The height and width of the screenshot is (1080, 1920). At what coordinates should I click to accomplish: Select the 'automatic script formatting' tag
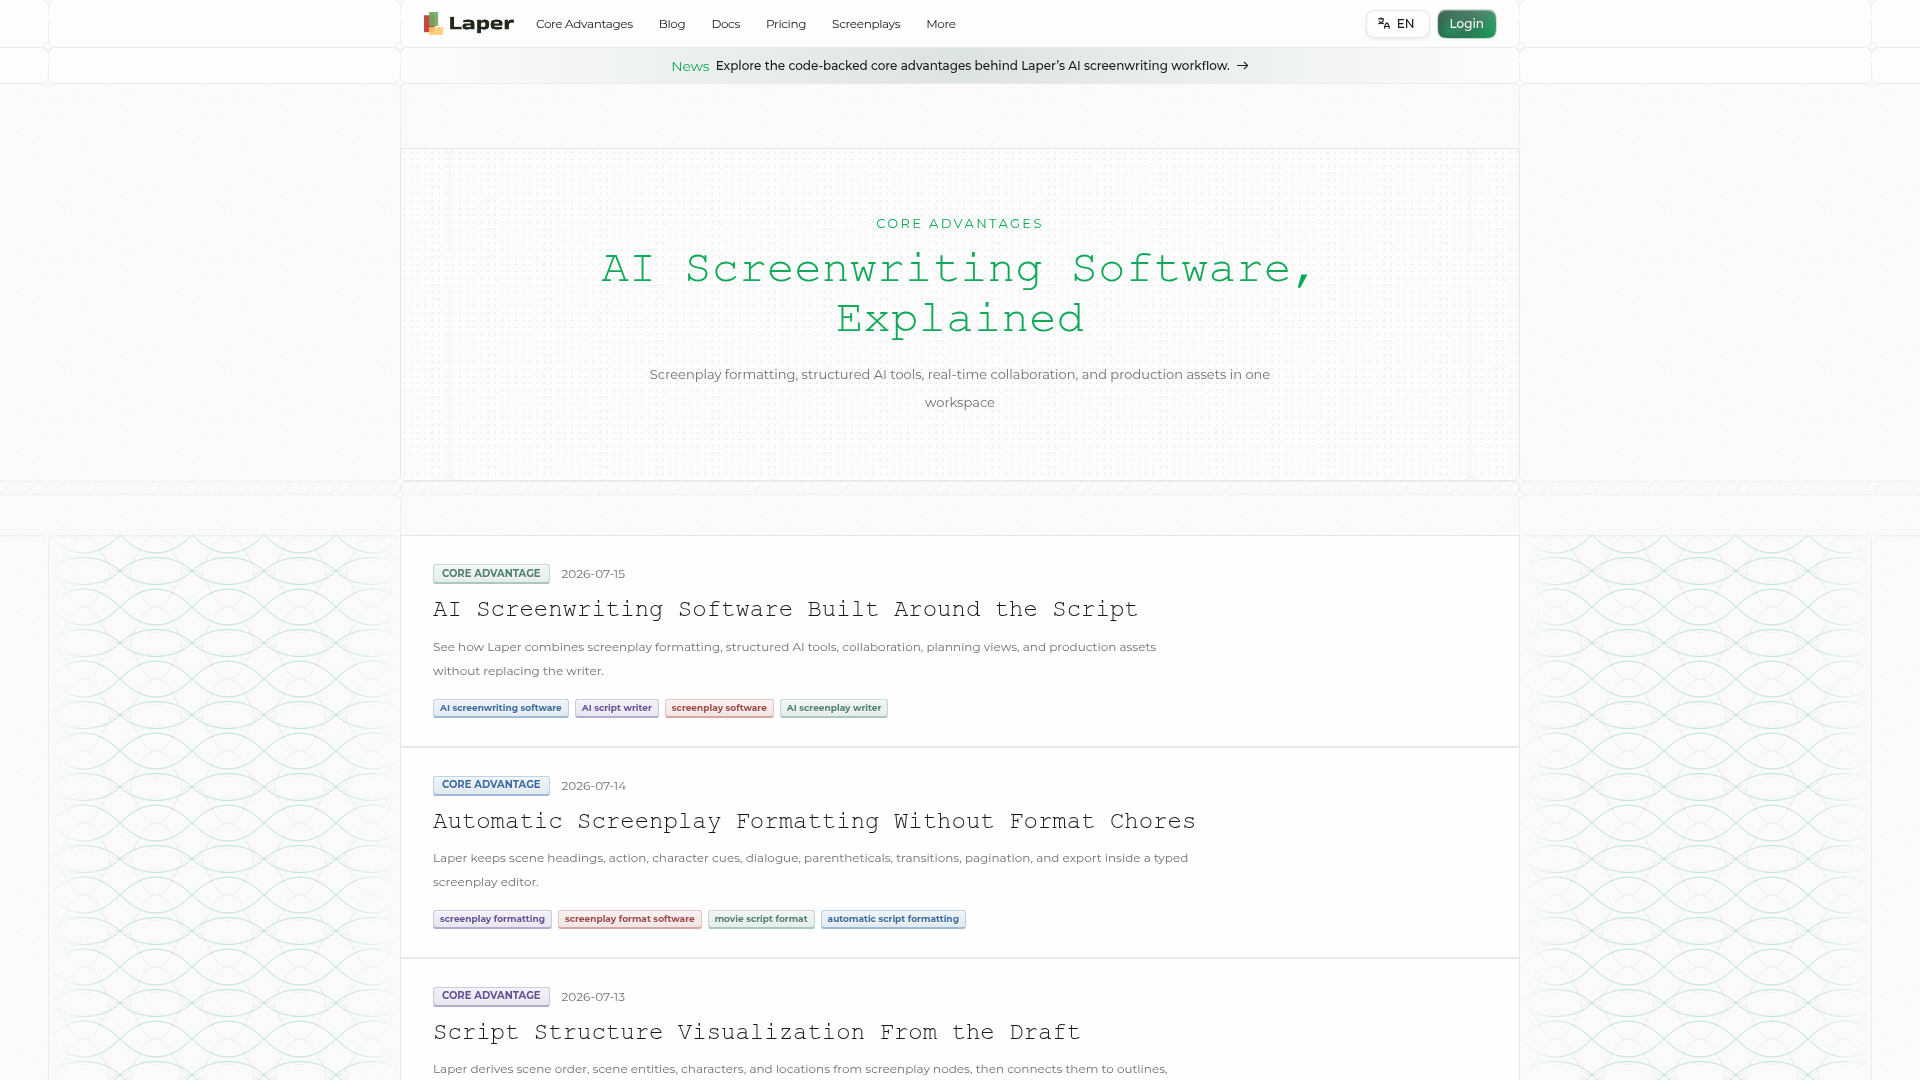893,919
